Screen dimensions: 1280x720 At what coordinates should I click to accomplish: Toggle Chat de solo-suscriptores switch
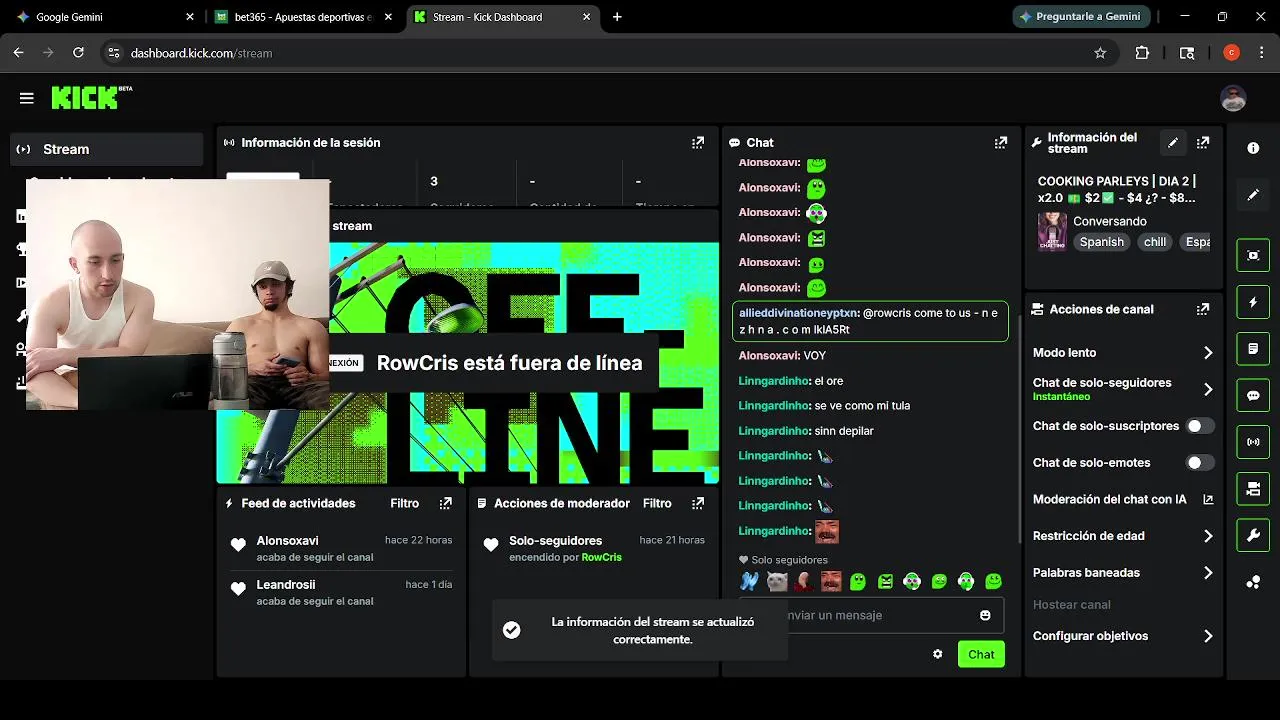click(x=1200, y=426)
